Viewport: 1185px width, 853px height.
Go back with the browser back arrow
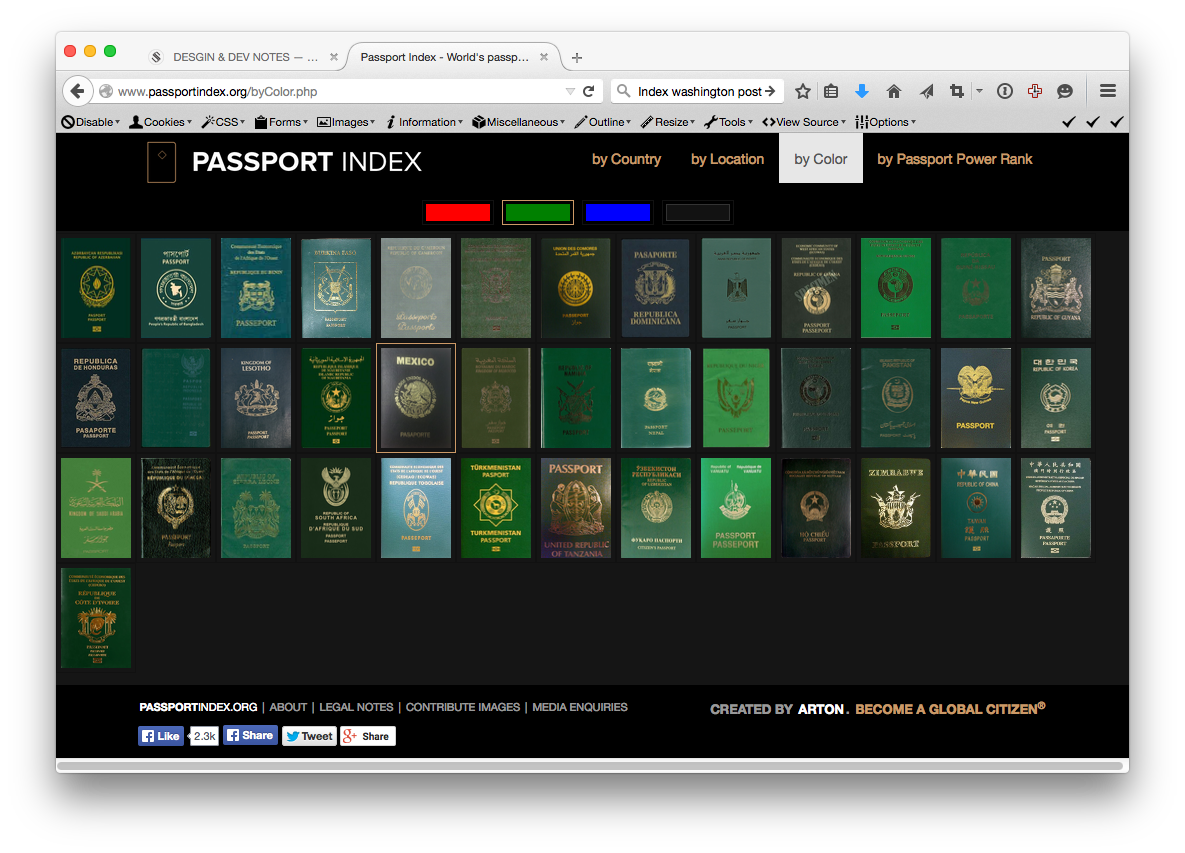pyautogui.click(x=77, y=91)
